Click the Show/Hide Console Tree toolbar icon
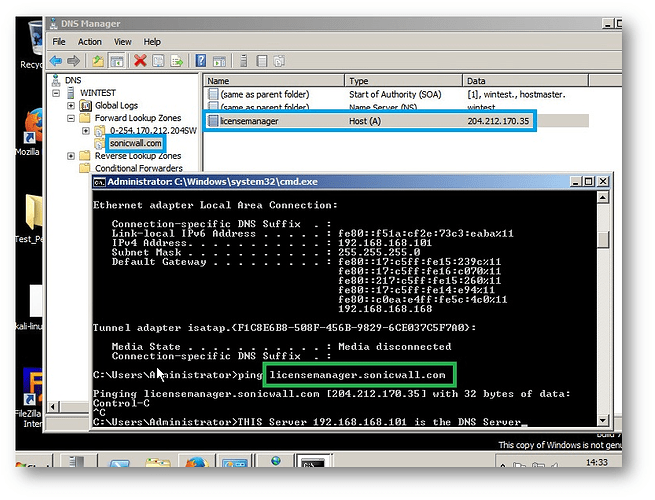655x500 pixels. point(118,61)
